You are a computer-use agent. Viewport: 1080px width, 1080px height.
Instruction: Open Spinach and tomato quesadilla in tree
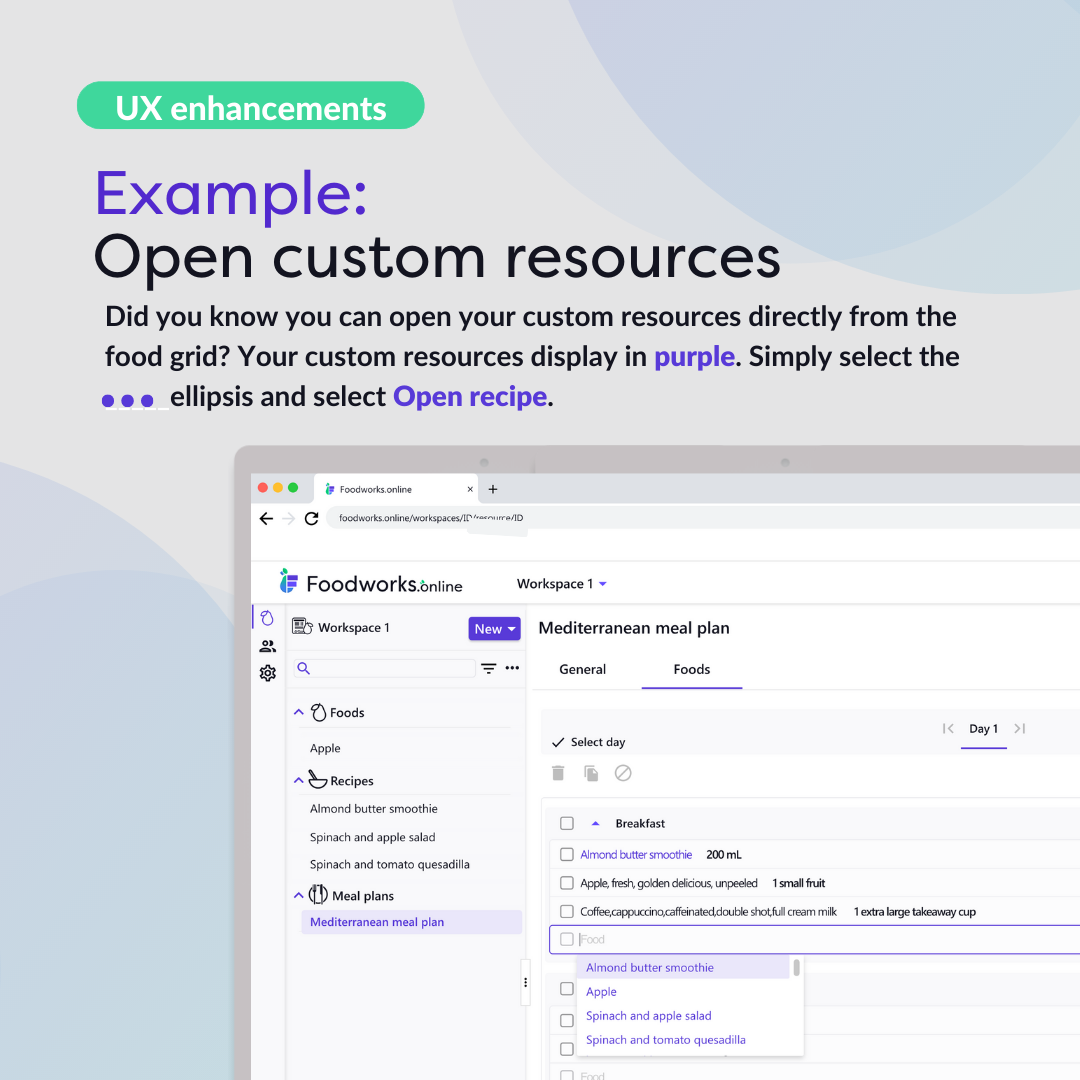(390, 864)
